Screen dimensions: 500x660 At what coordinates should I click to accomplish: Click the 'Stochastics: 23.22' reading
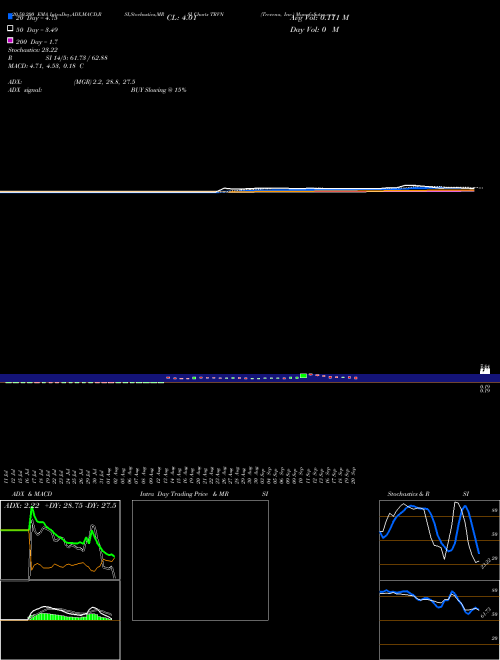[33, 50]
